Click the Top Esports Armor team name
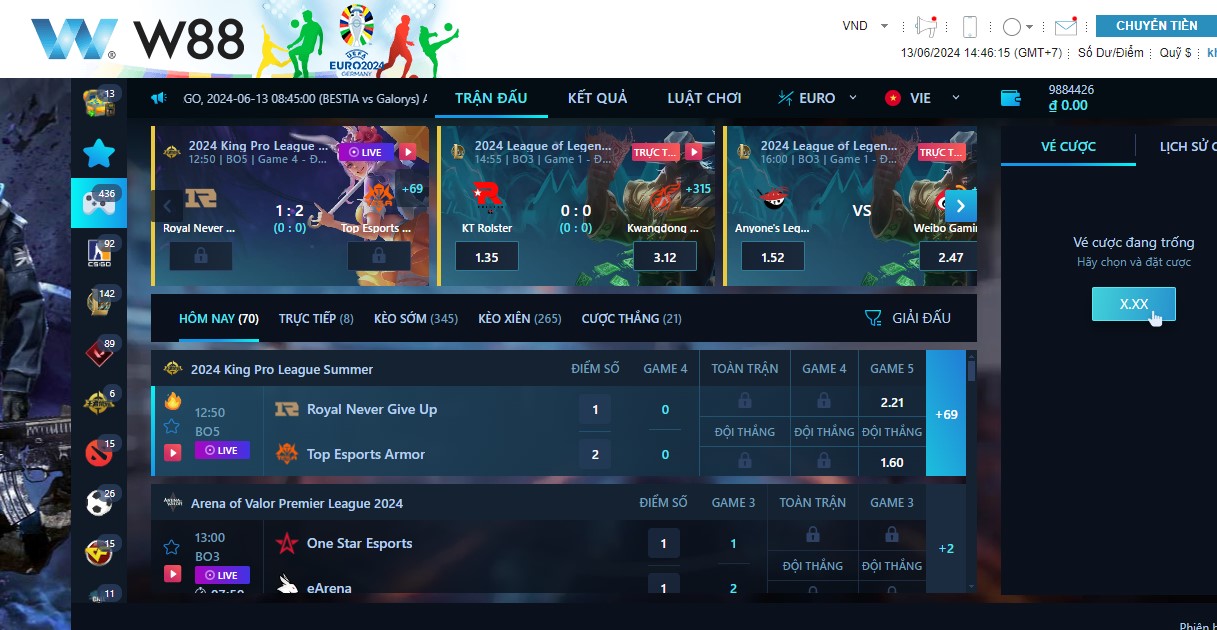This screenshot has height=630, width=1217. click(x=366, y=454)
